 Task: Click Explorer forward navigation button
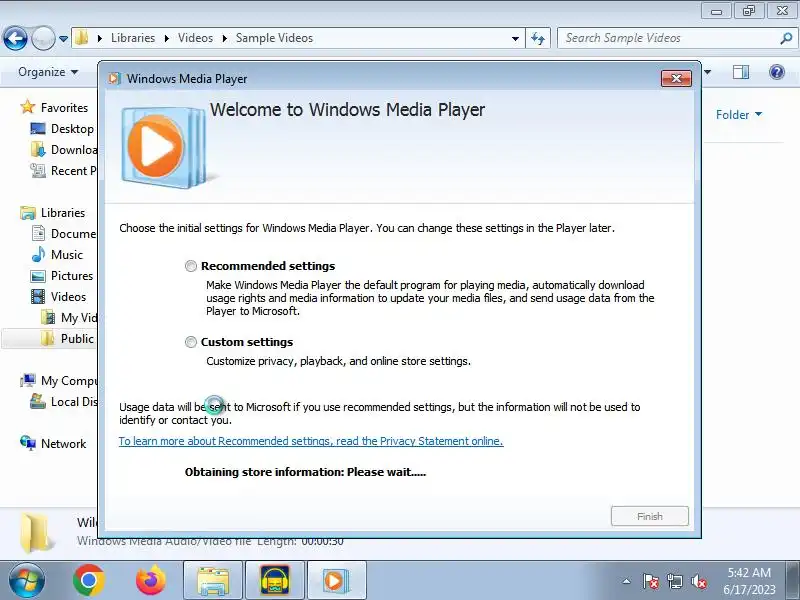pos(43,38)
